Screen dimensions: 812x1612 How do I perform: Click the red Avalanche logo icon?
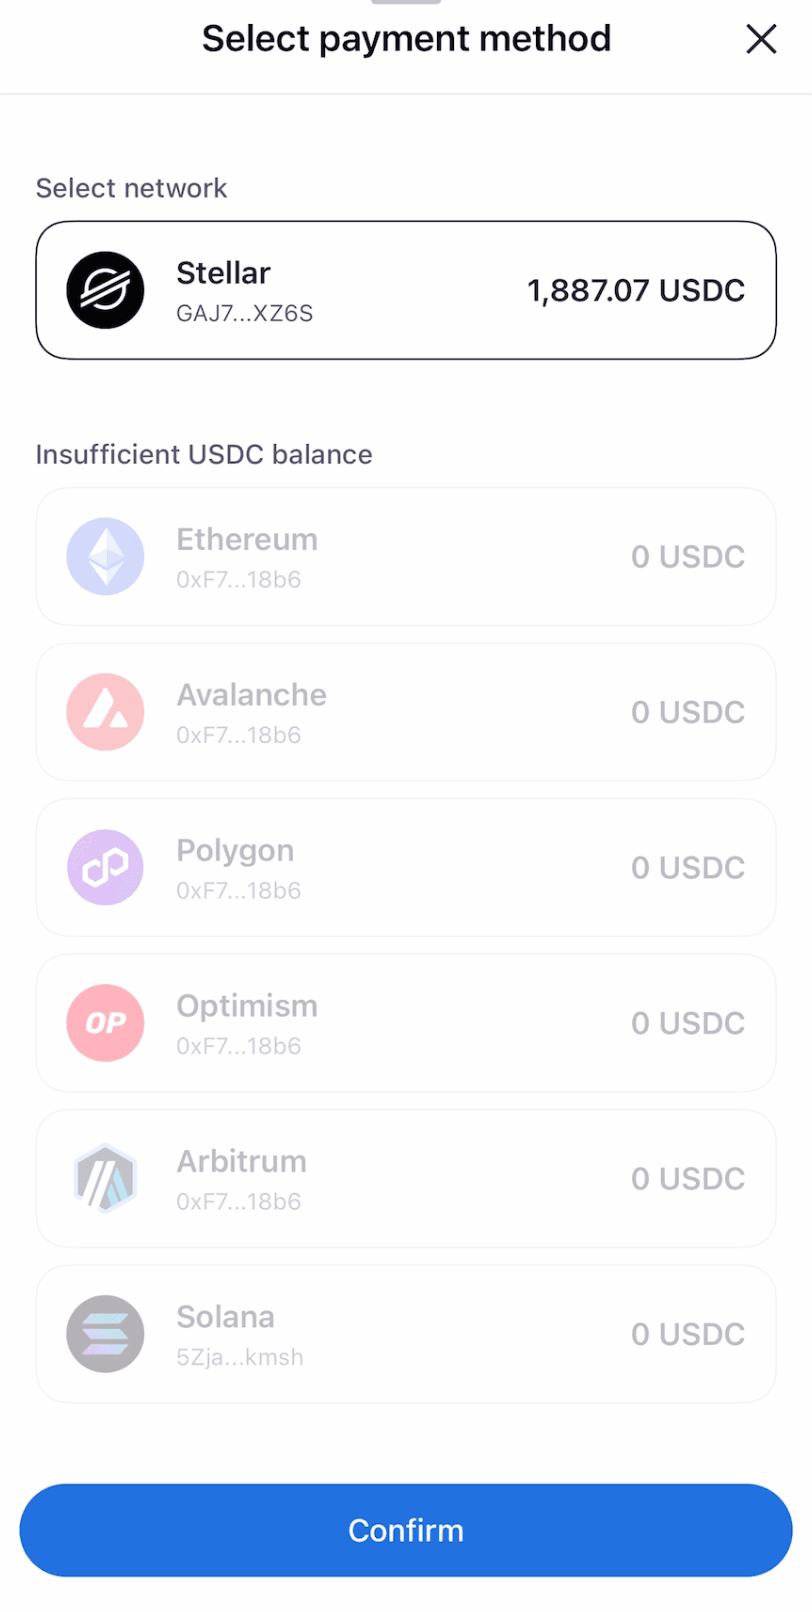[105, 712]
